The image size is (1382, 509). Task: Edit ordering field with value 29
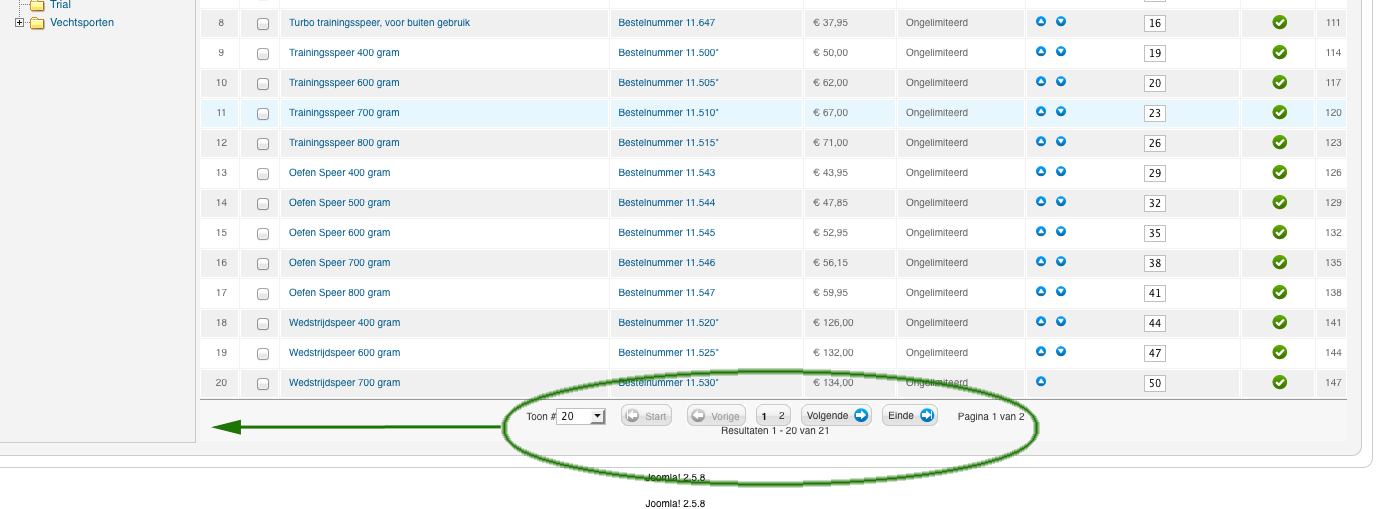(1155, 173)
